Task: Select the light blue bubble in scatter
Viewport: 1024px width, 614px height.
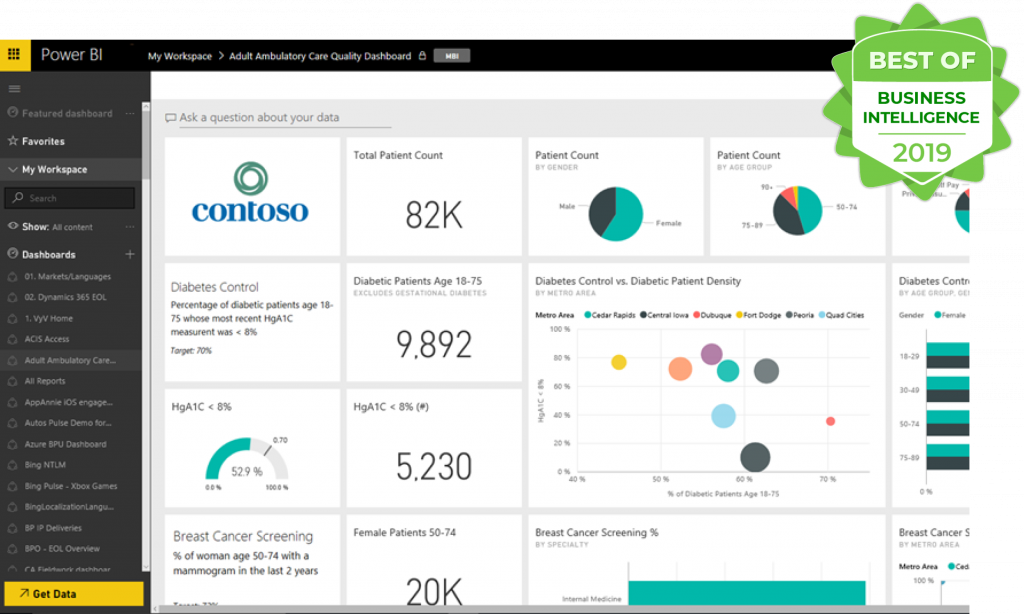Action: [x=723, y=415]
